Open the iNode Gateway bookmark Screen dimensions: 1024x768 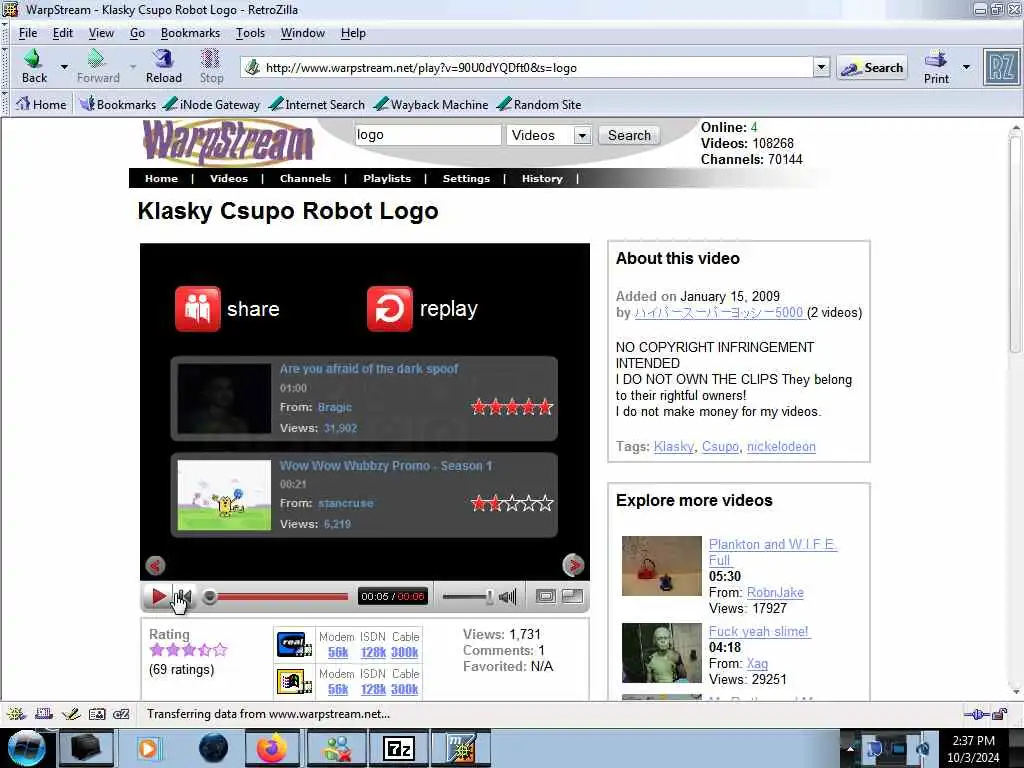212,104
